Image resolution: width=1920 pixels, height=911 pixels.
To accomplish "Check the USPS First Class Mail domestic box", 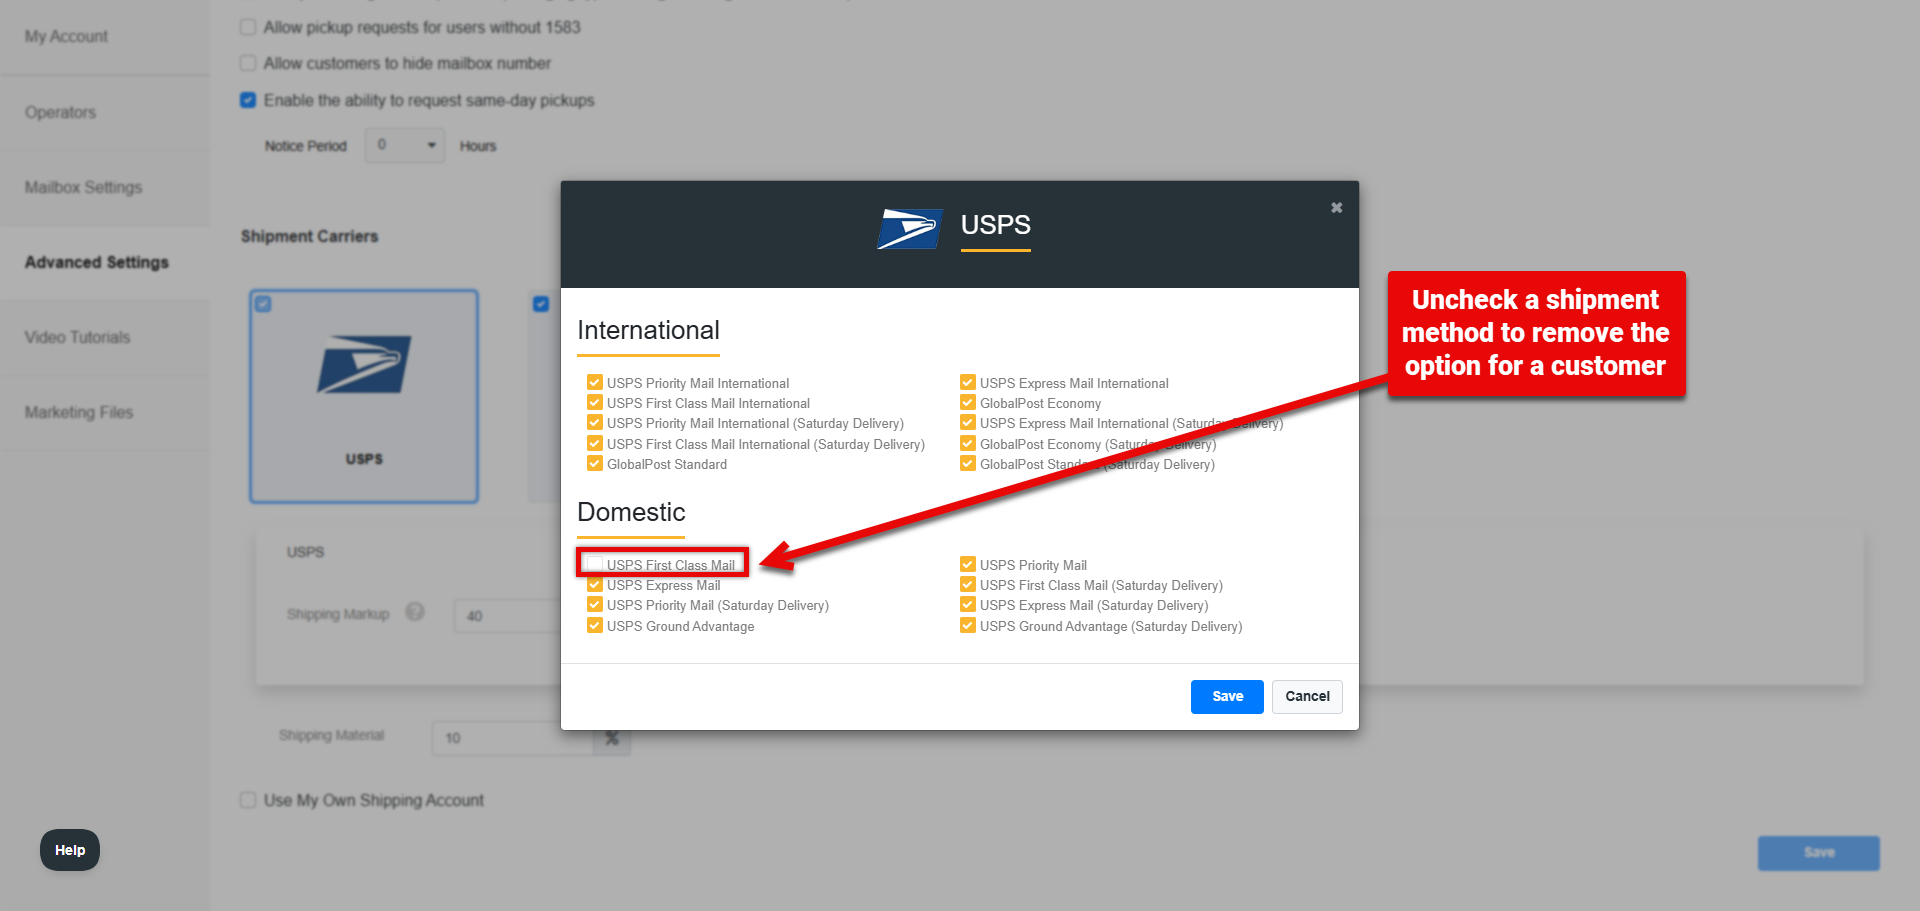I will tap(595, 564).
